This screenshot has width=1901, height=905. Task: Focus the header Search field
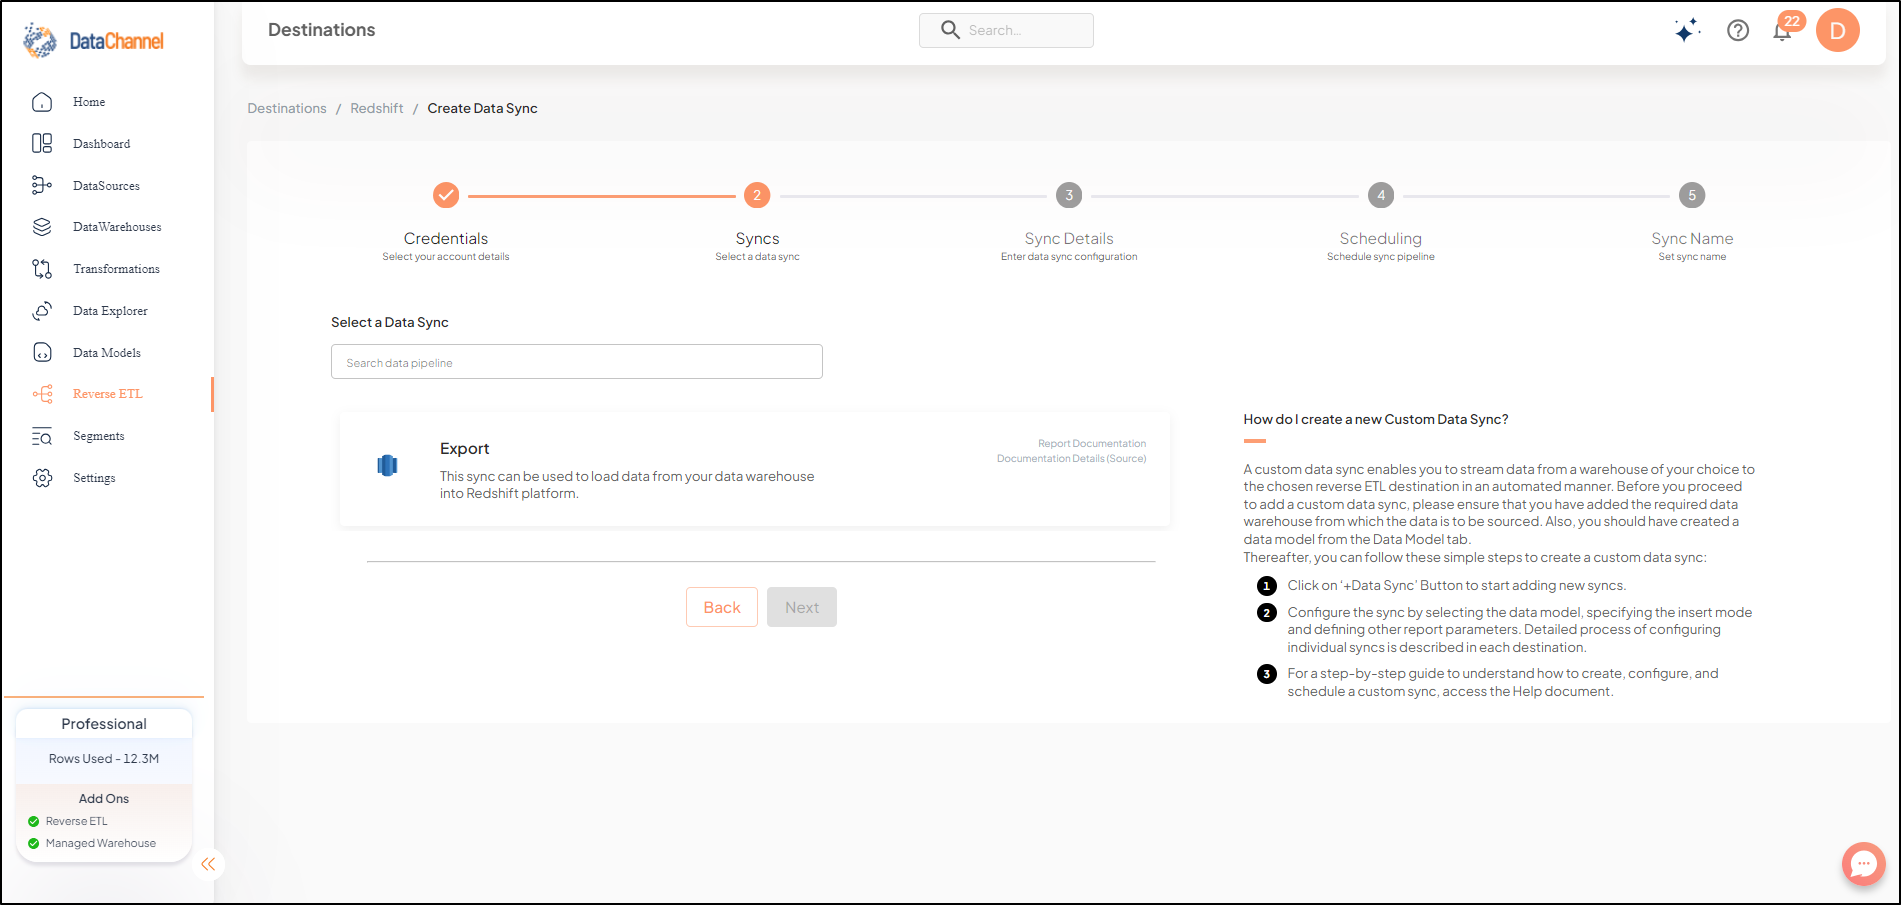pos(1006,30)
